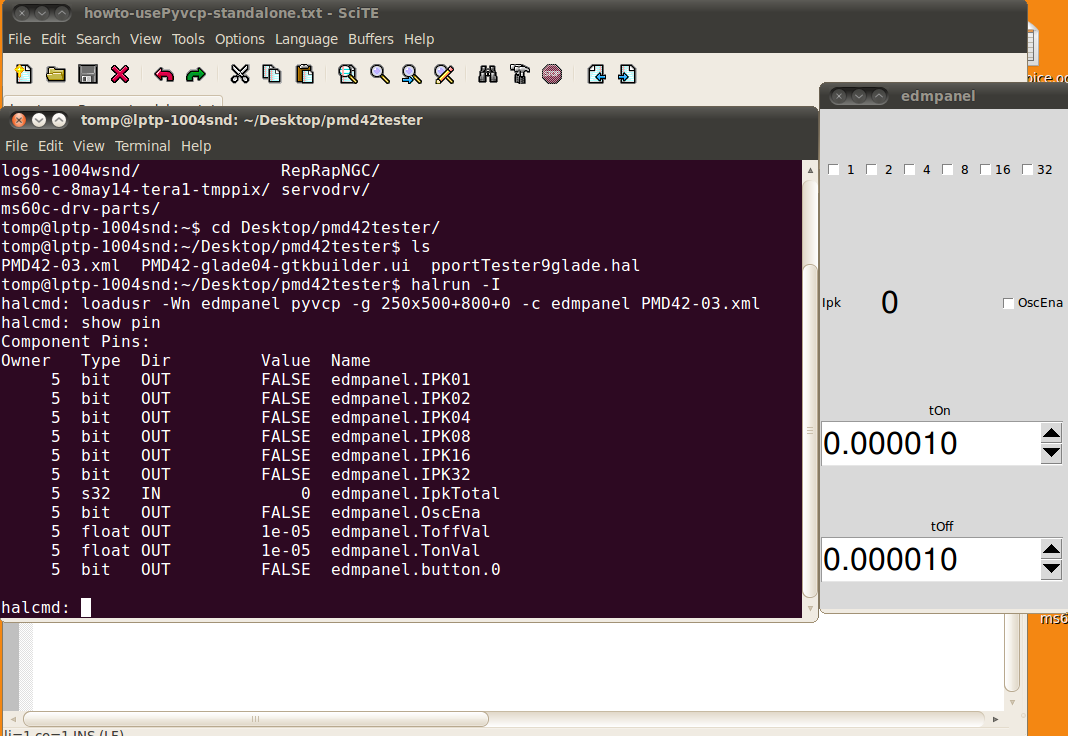The image size is (1068, 736).
Task: Click the Next buffer right-arrow page icon
Action: (627, 74)
